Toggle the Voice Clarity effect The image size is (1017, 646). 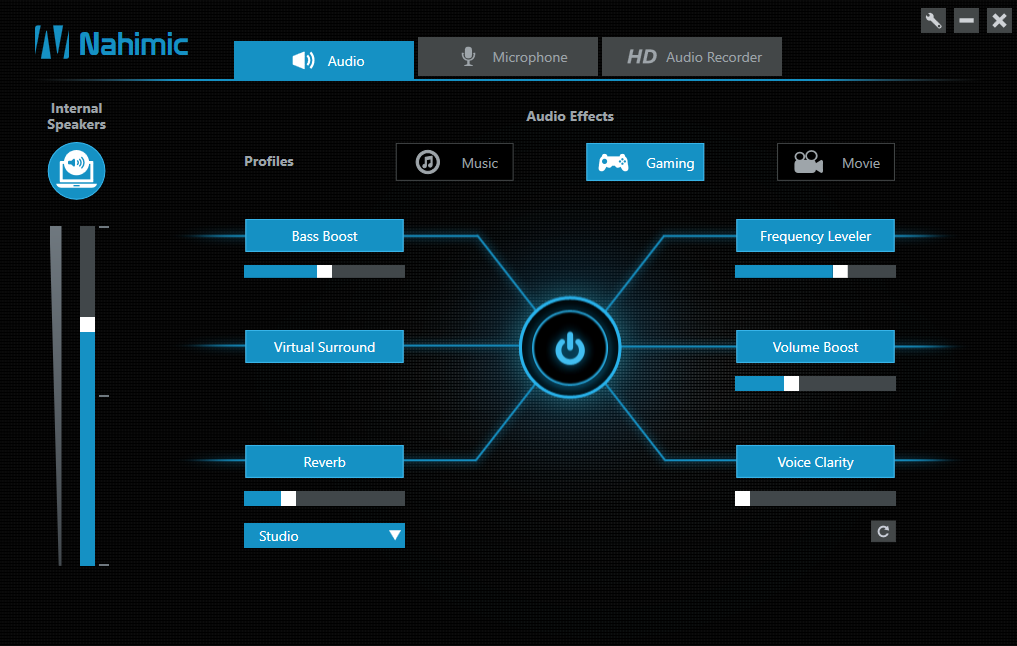[x=815, y=462]
